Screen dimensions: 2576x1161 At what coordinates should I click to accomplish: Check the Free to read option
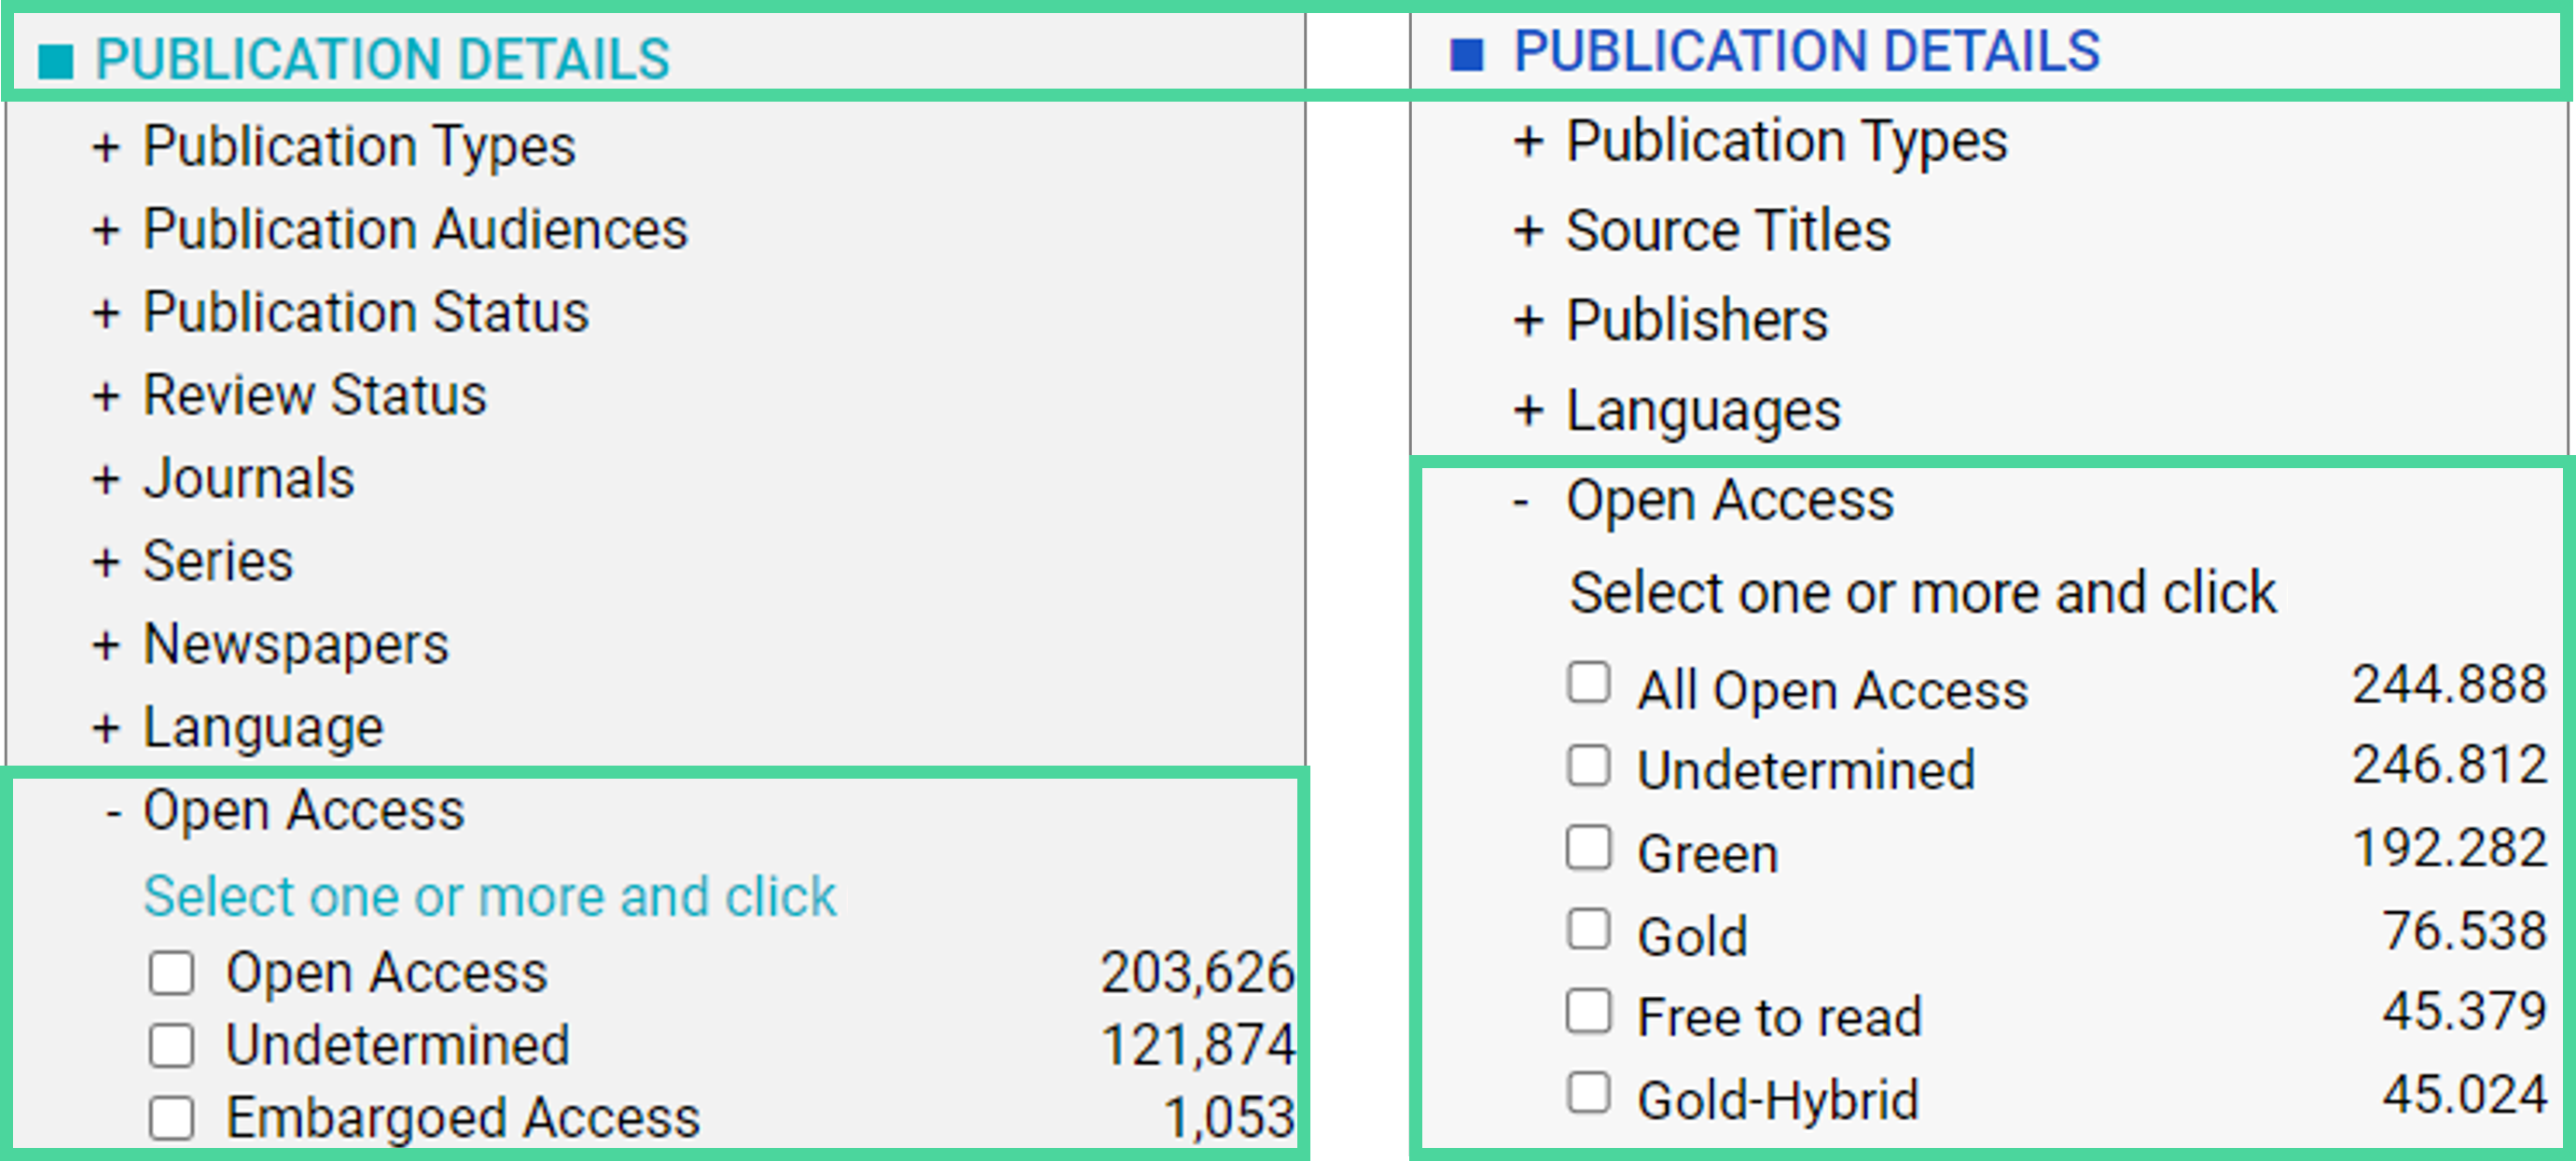[x=1588, y=1011]
